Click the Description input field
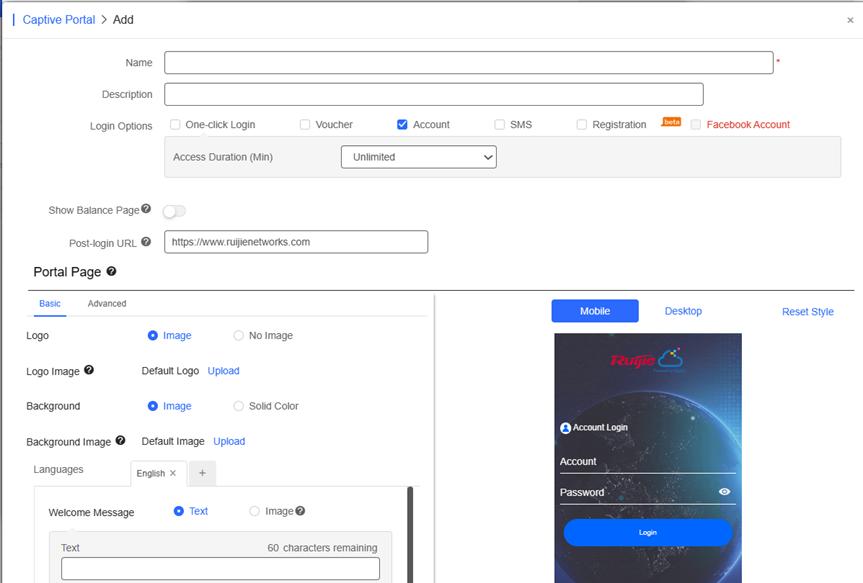863x583 pixels. [434, 94]
